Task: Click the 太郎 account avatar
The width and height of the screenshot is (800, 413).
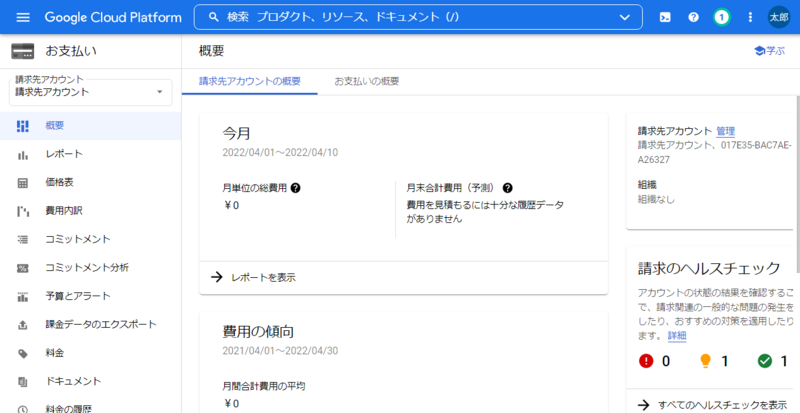Action: (x=779, y=18)
